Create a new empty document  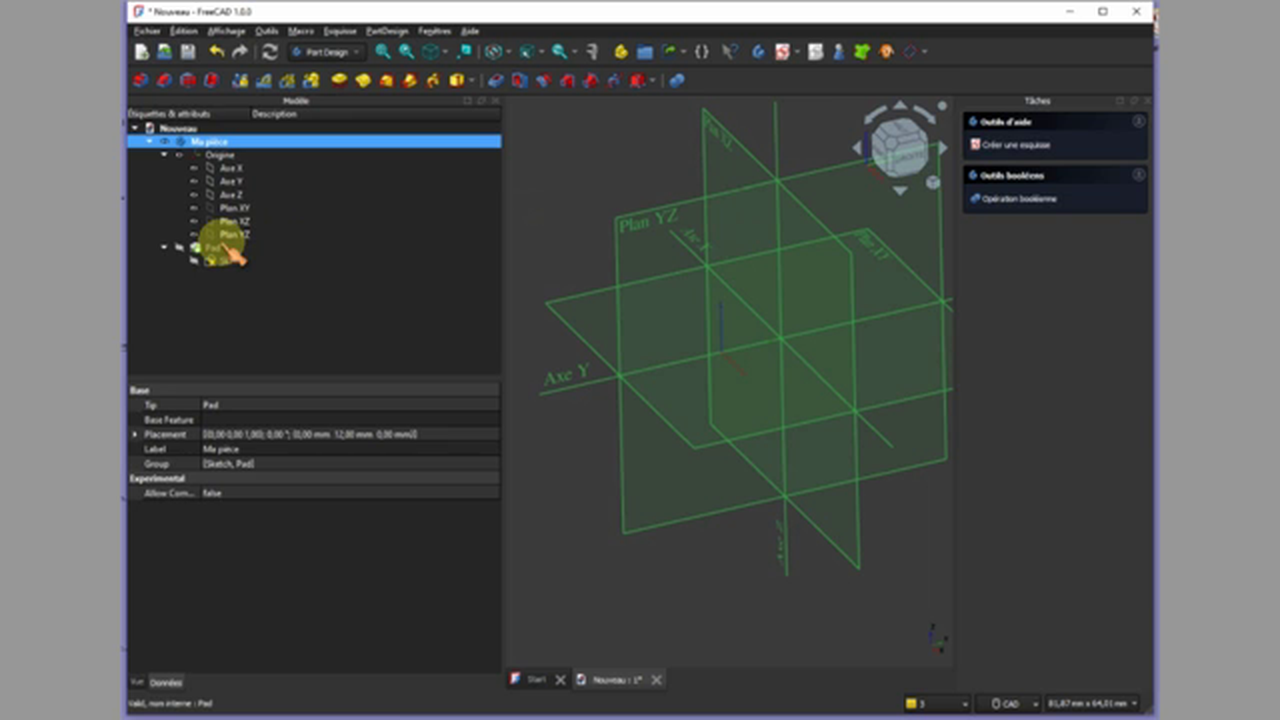[x=140, y=52]
